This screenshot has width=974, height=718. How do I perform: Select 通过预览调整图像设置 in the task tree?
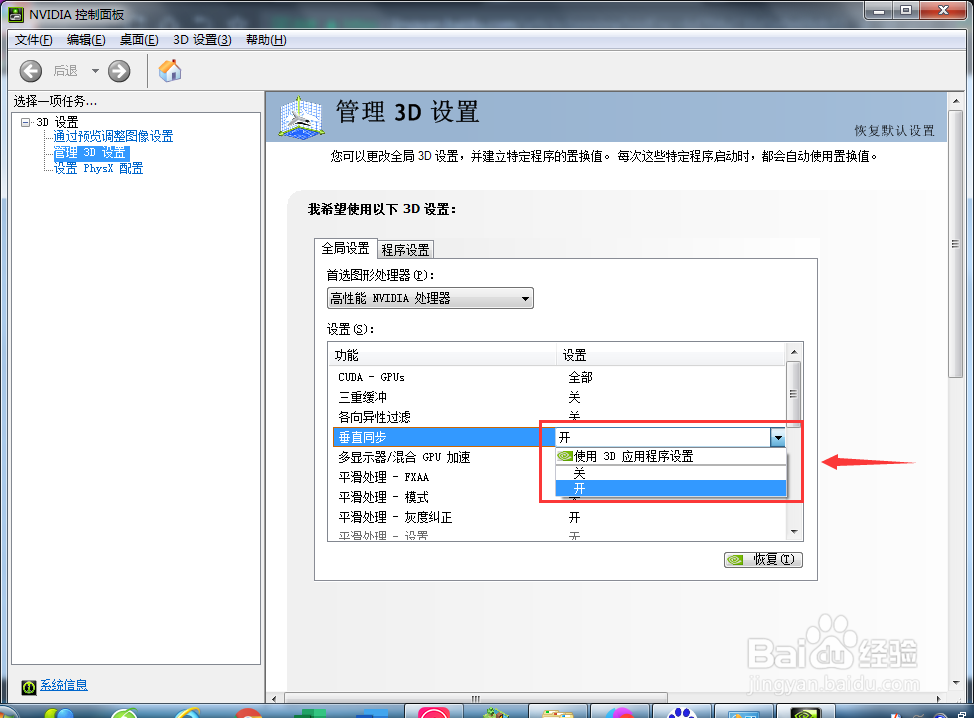point(113,136)
